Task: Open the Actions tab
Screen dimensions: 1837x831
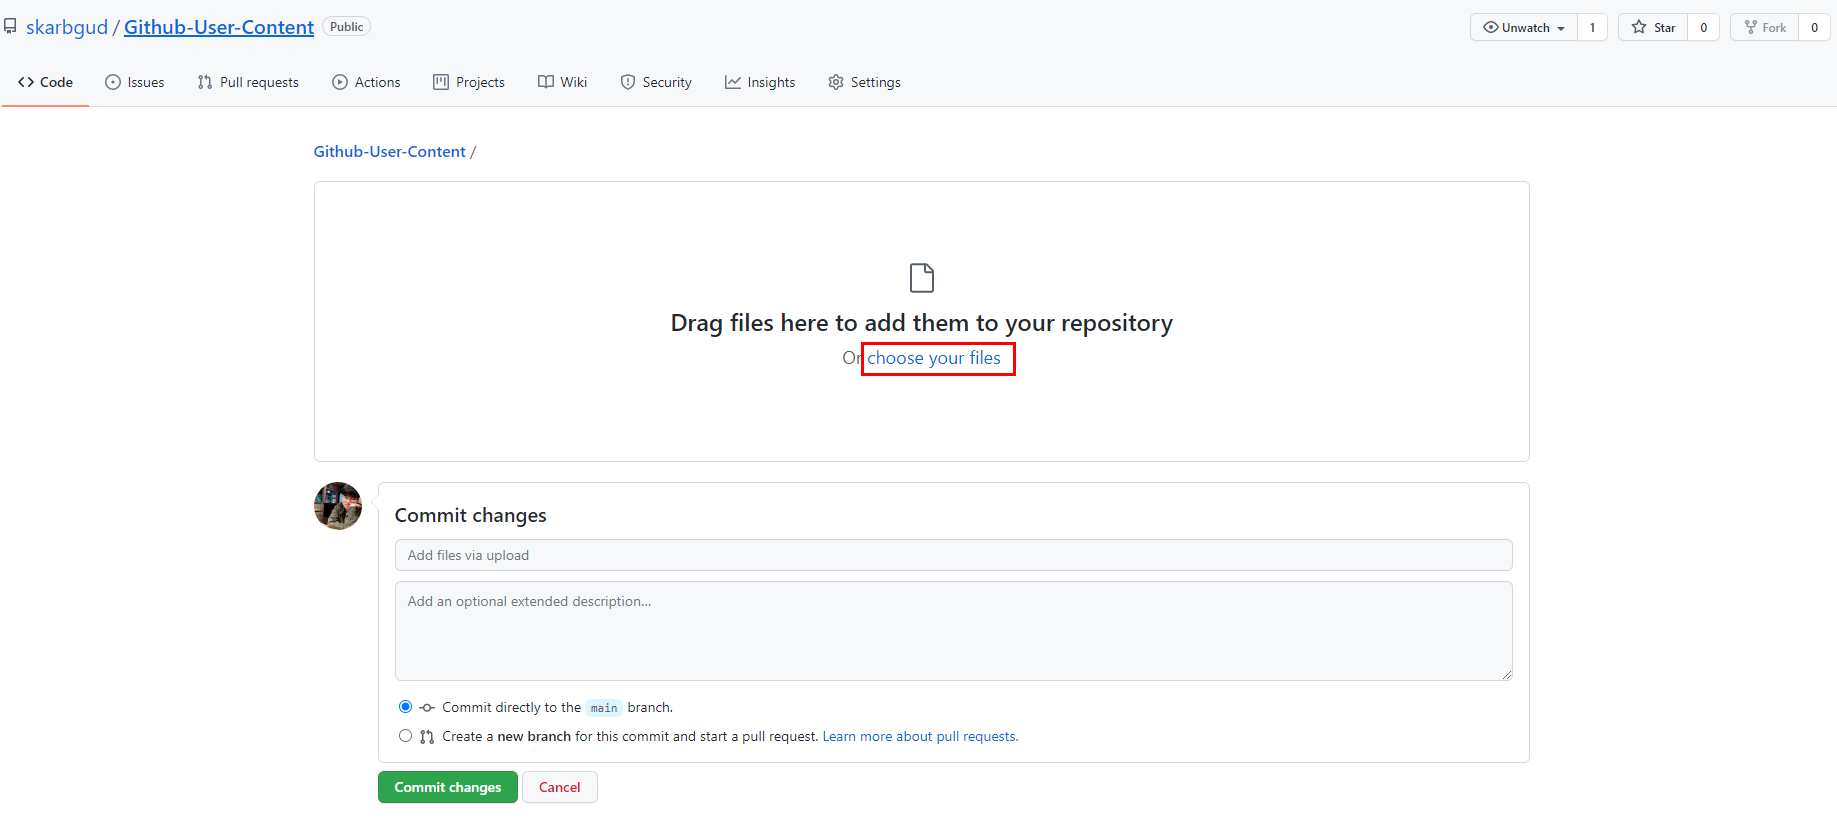Action: click(x=366, y=82)
